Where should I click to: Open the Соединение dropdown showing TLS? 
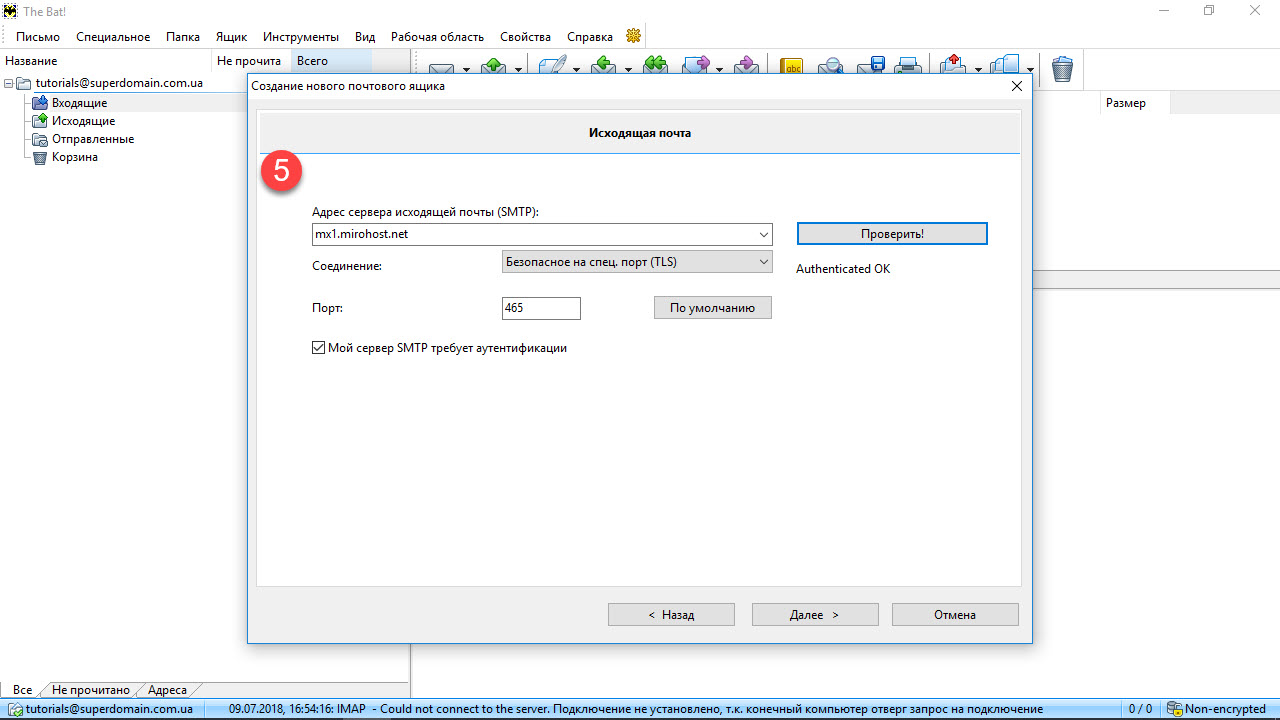(x=637, y=262)
